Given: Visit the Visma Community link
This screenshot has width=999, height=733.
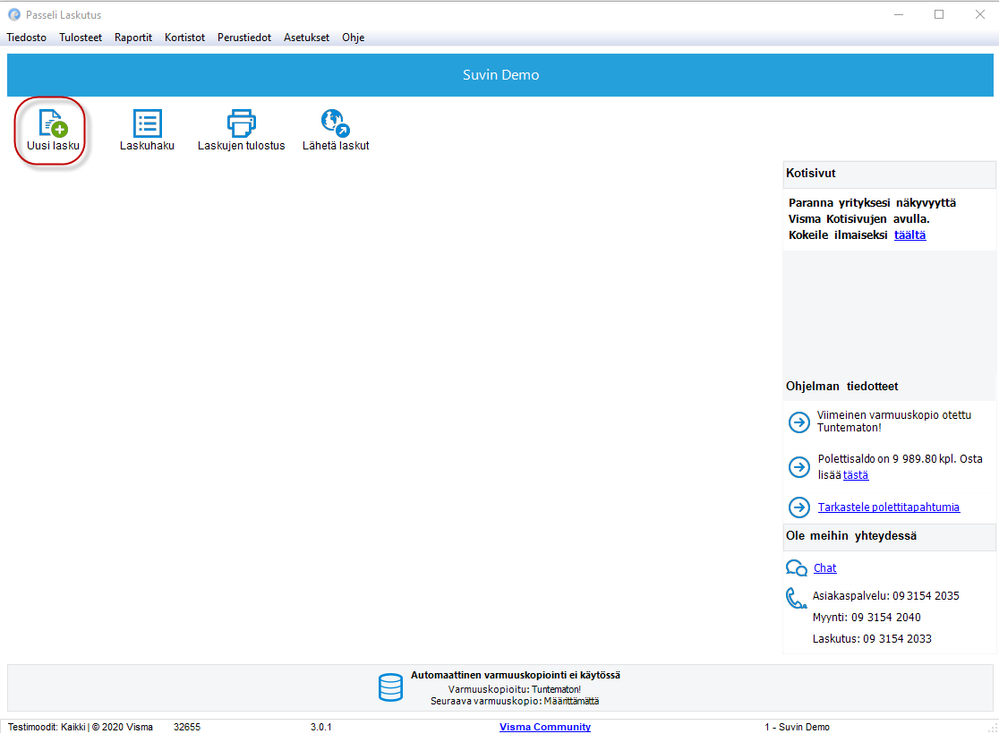Looking at the screenshot, I should tap(545, 727).
